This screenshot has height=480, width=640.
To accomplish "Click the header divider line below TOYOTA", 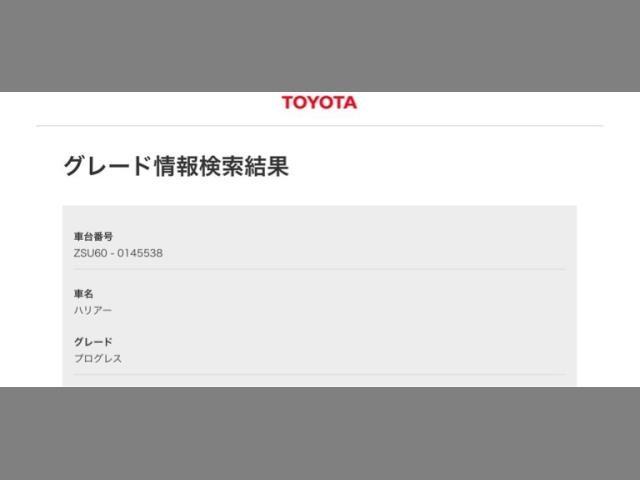I will (320, 126).
